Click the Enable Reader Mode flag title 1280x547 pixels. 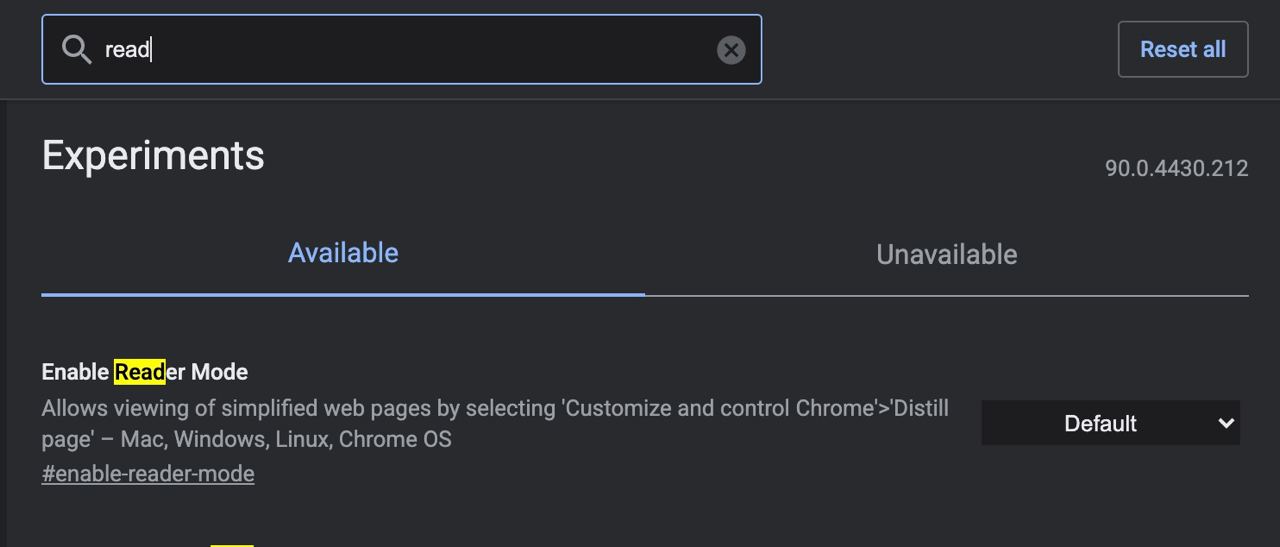[x=145, y=372]
